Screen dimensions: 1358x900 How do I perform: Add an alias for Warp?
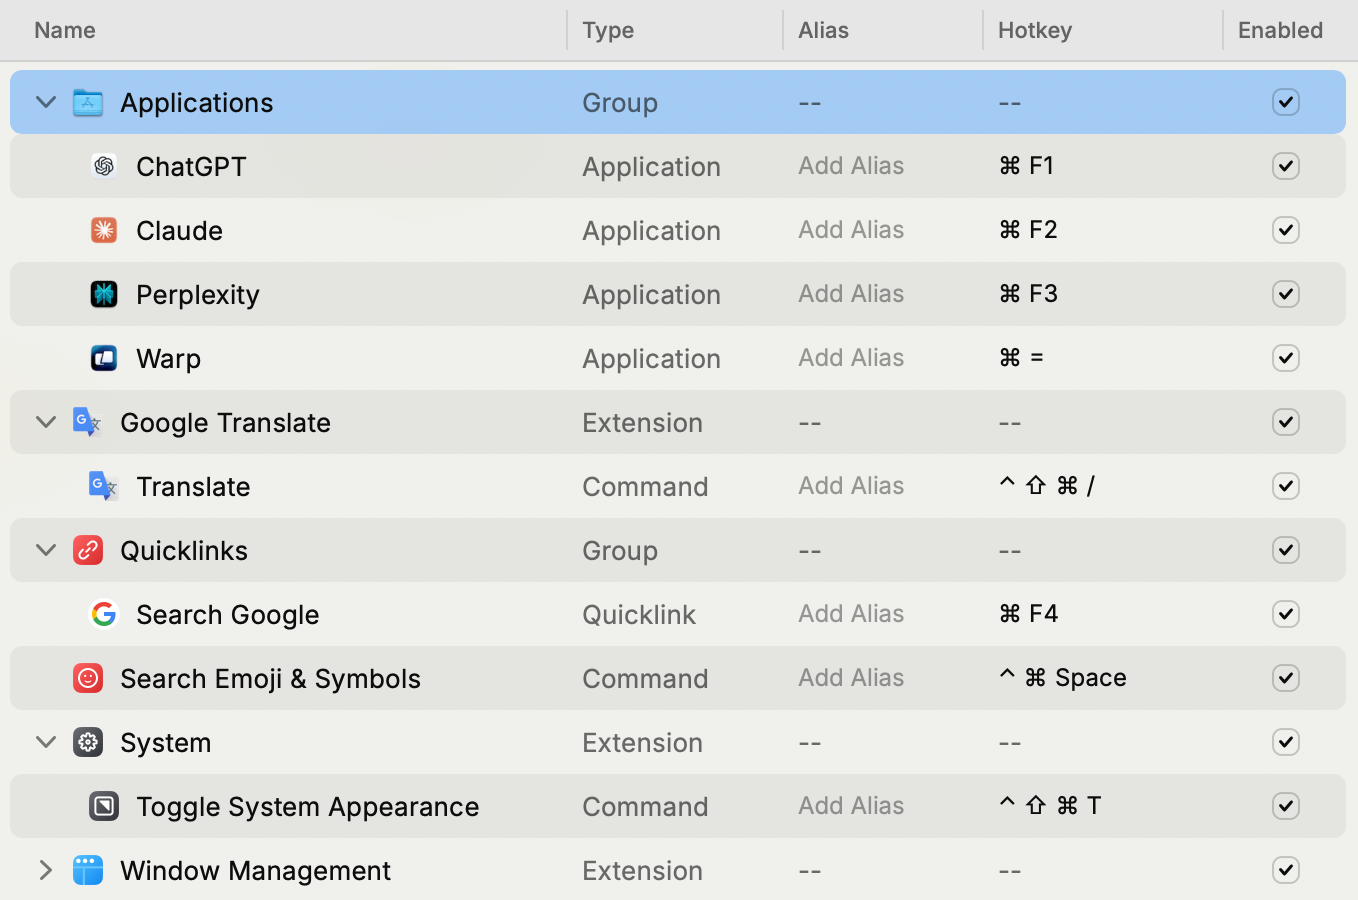click(x=851, y=358)
